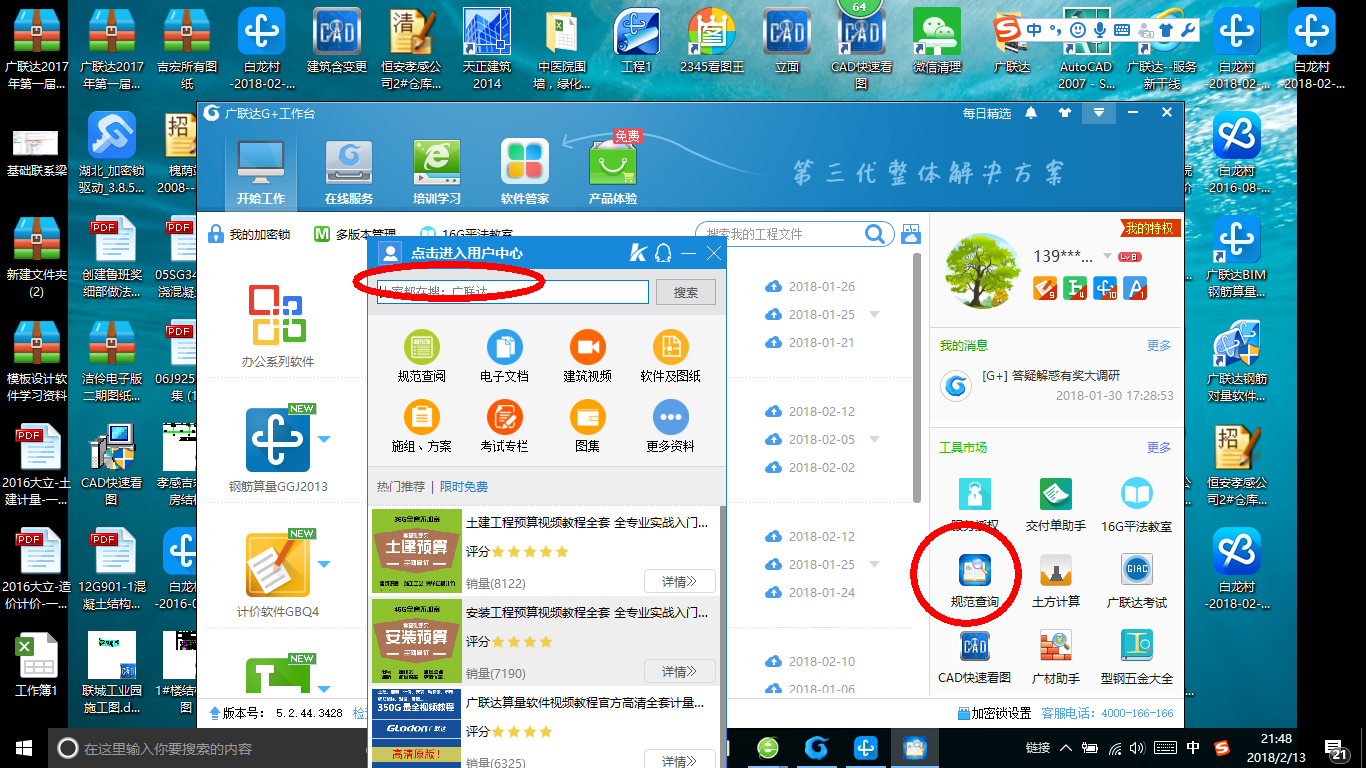
Task: Click notification bell icon in title bar
Action: coord(1031,113)
